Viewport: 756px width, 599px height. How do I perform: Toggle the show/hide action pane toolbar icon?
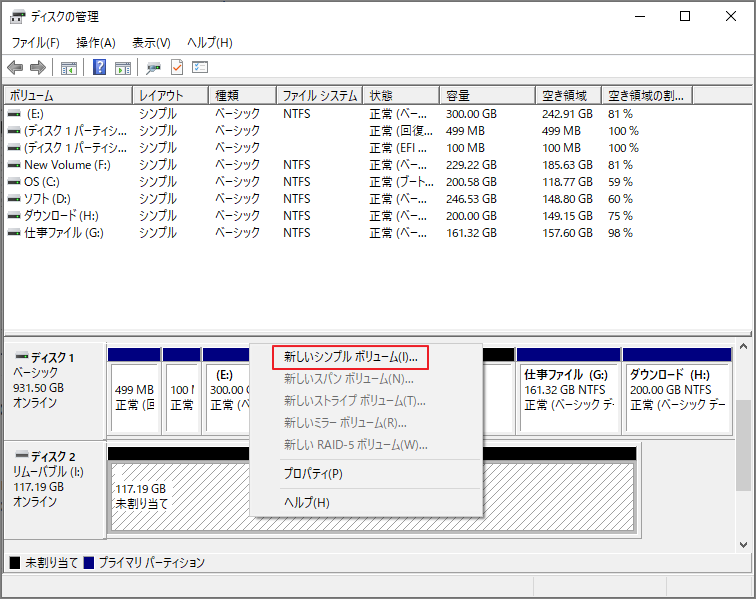coord(123,68)
